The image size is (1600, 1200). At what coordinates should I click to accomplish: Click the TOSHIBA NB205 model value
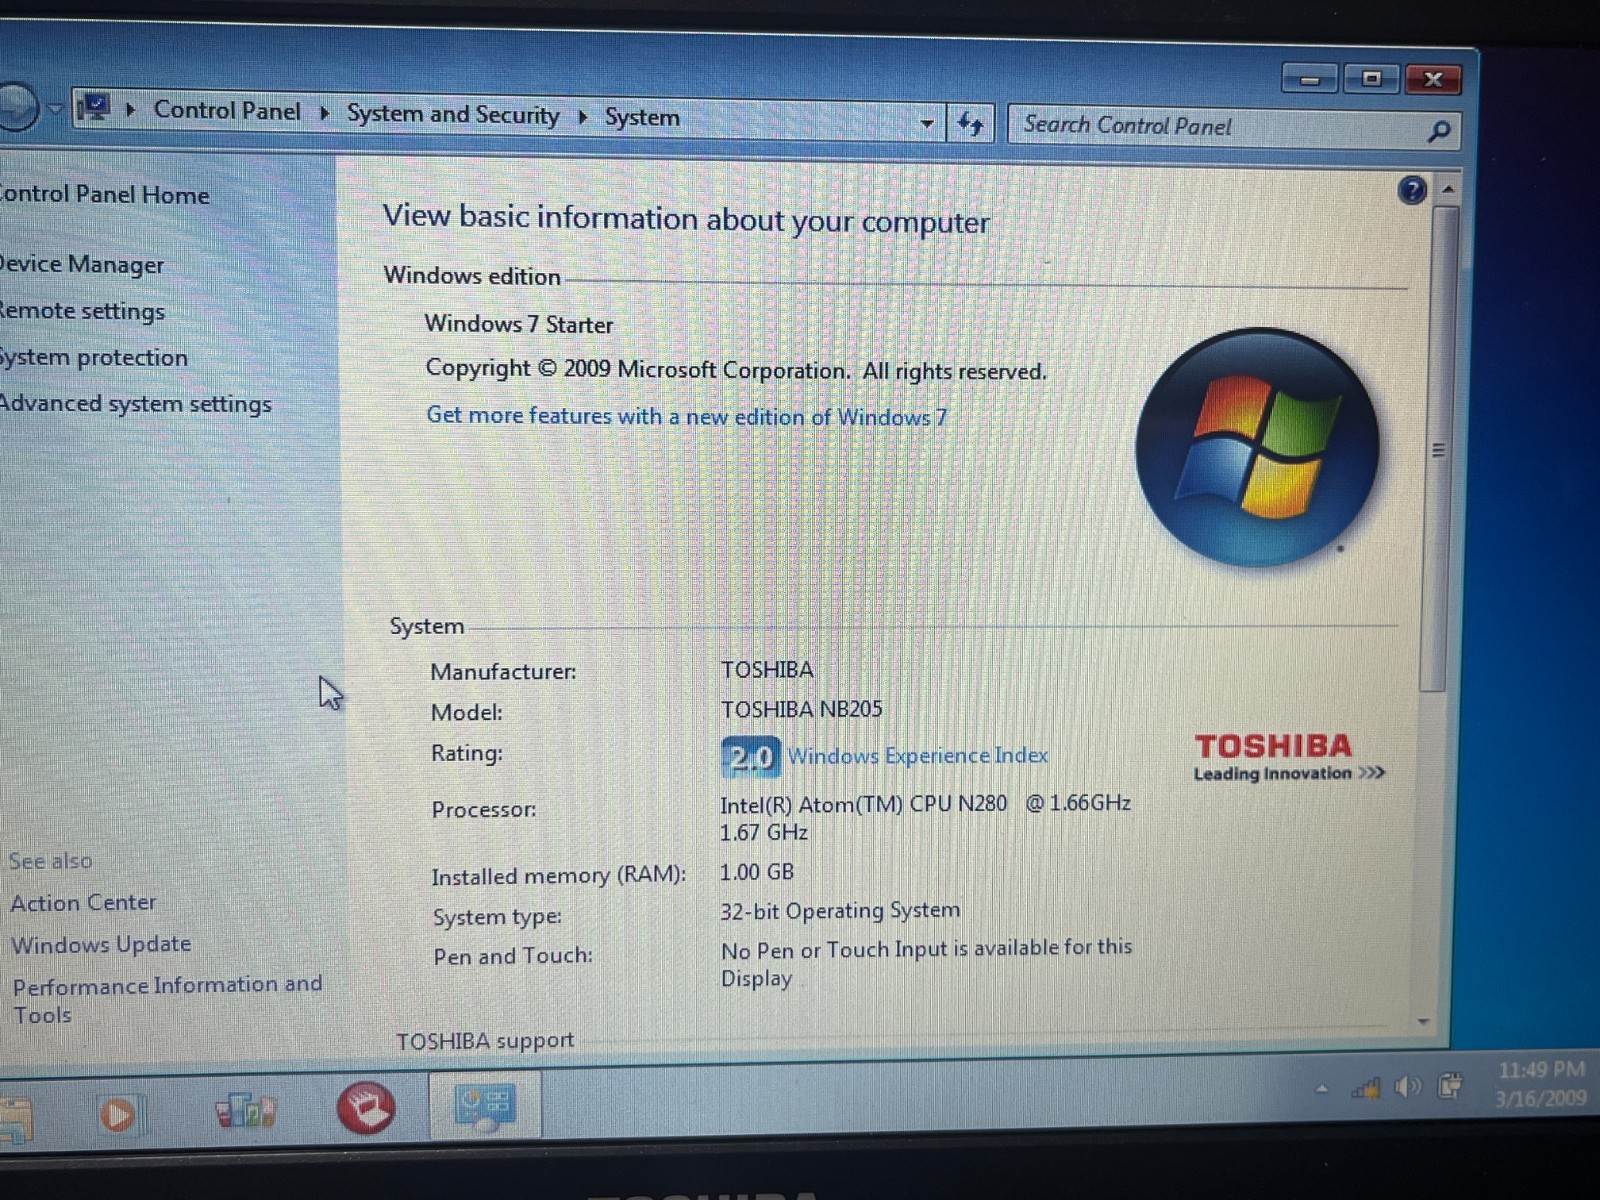(801, 709)
